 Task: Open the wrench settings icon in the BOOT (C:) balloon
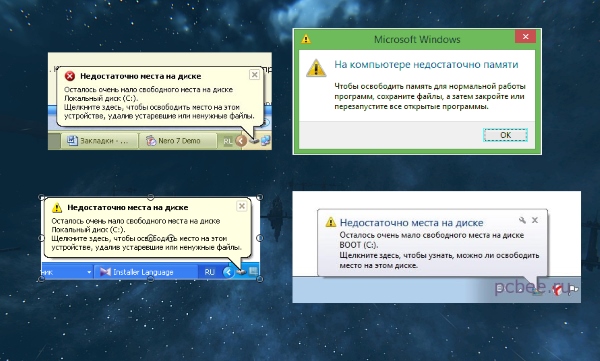tap(522, 220)
